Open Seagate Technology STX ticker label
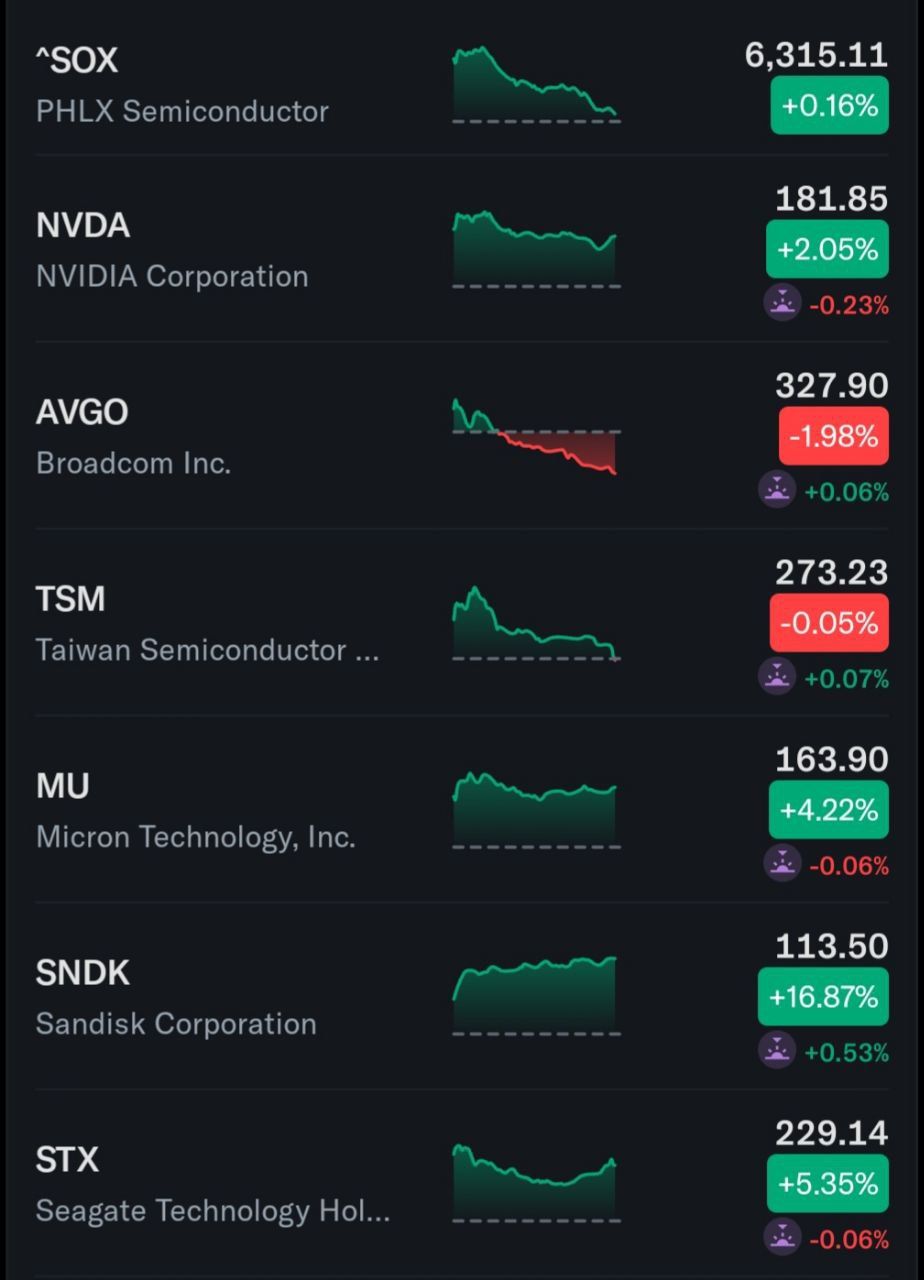 (67, 1160)
